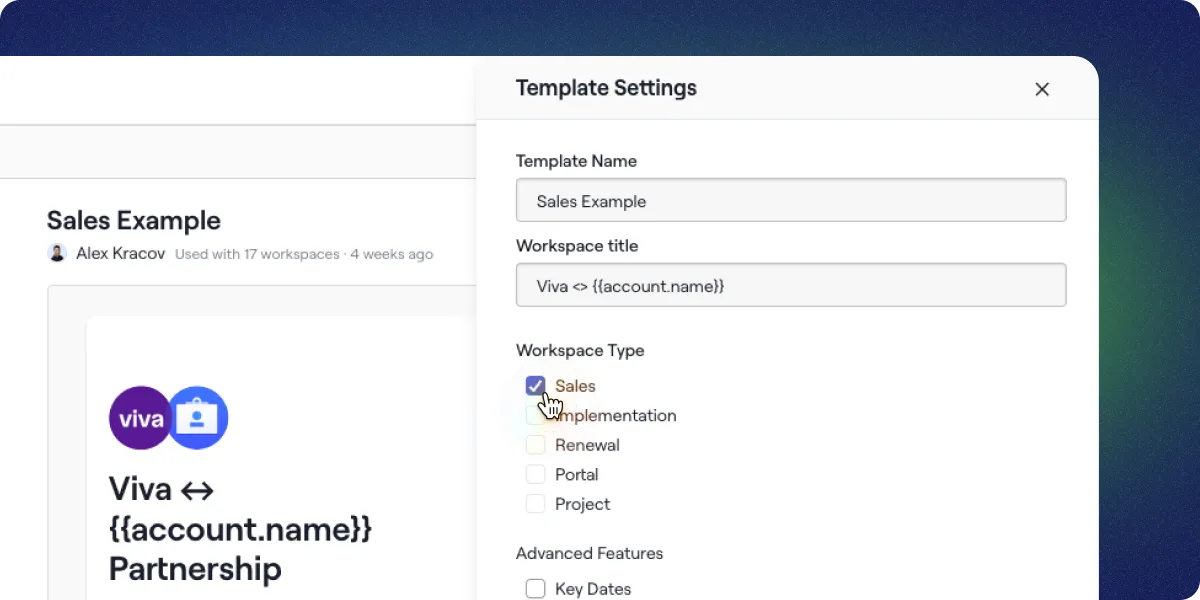Click the purple Viva logo icon
1200x600 pixels.
(x=140, y=418)
